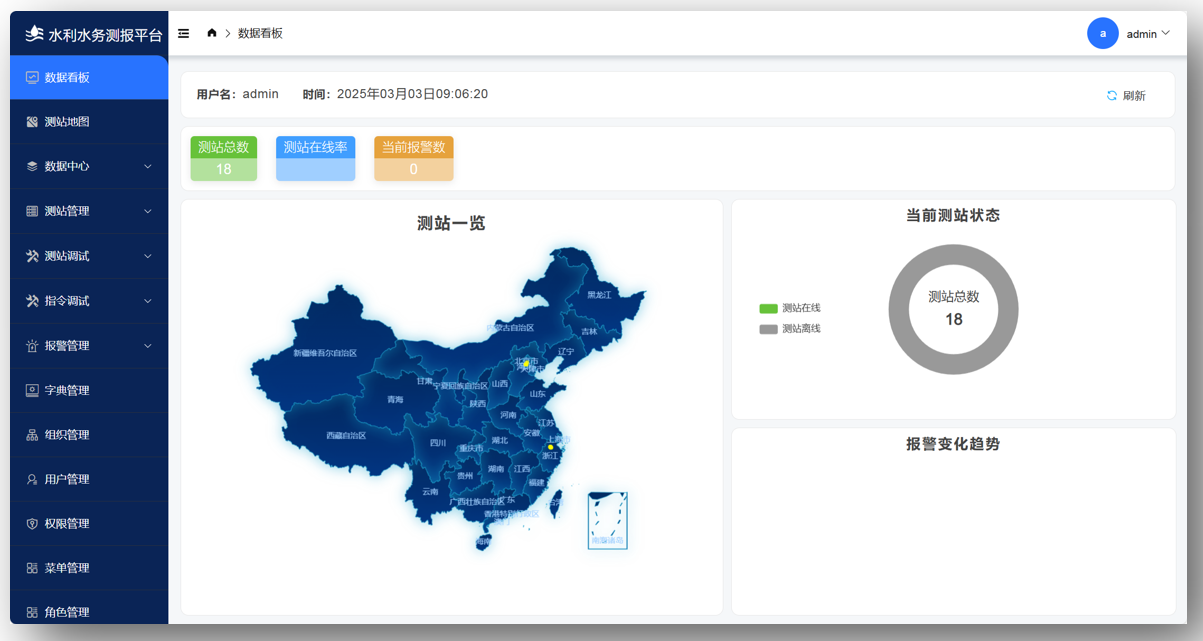The height and width of the screenshot is (641, 1203).
Task: Open the 用户管理 menu item
Action: tap(89, 479)
